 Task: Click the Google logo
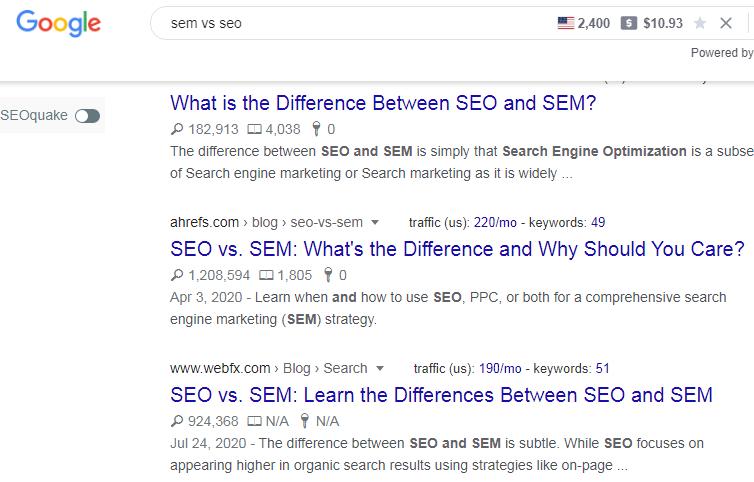[58, 24]
